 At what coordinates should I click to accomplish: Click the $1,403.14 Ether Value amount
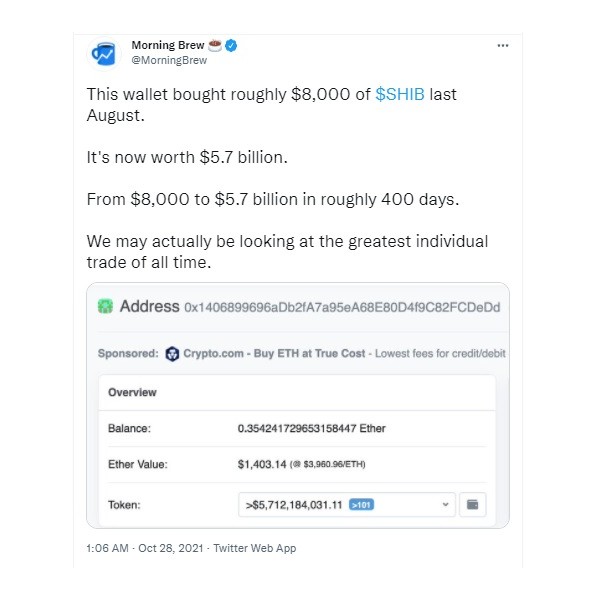coord(262,465)
